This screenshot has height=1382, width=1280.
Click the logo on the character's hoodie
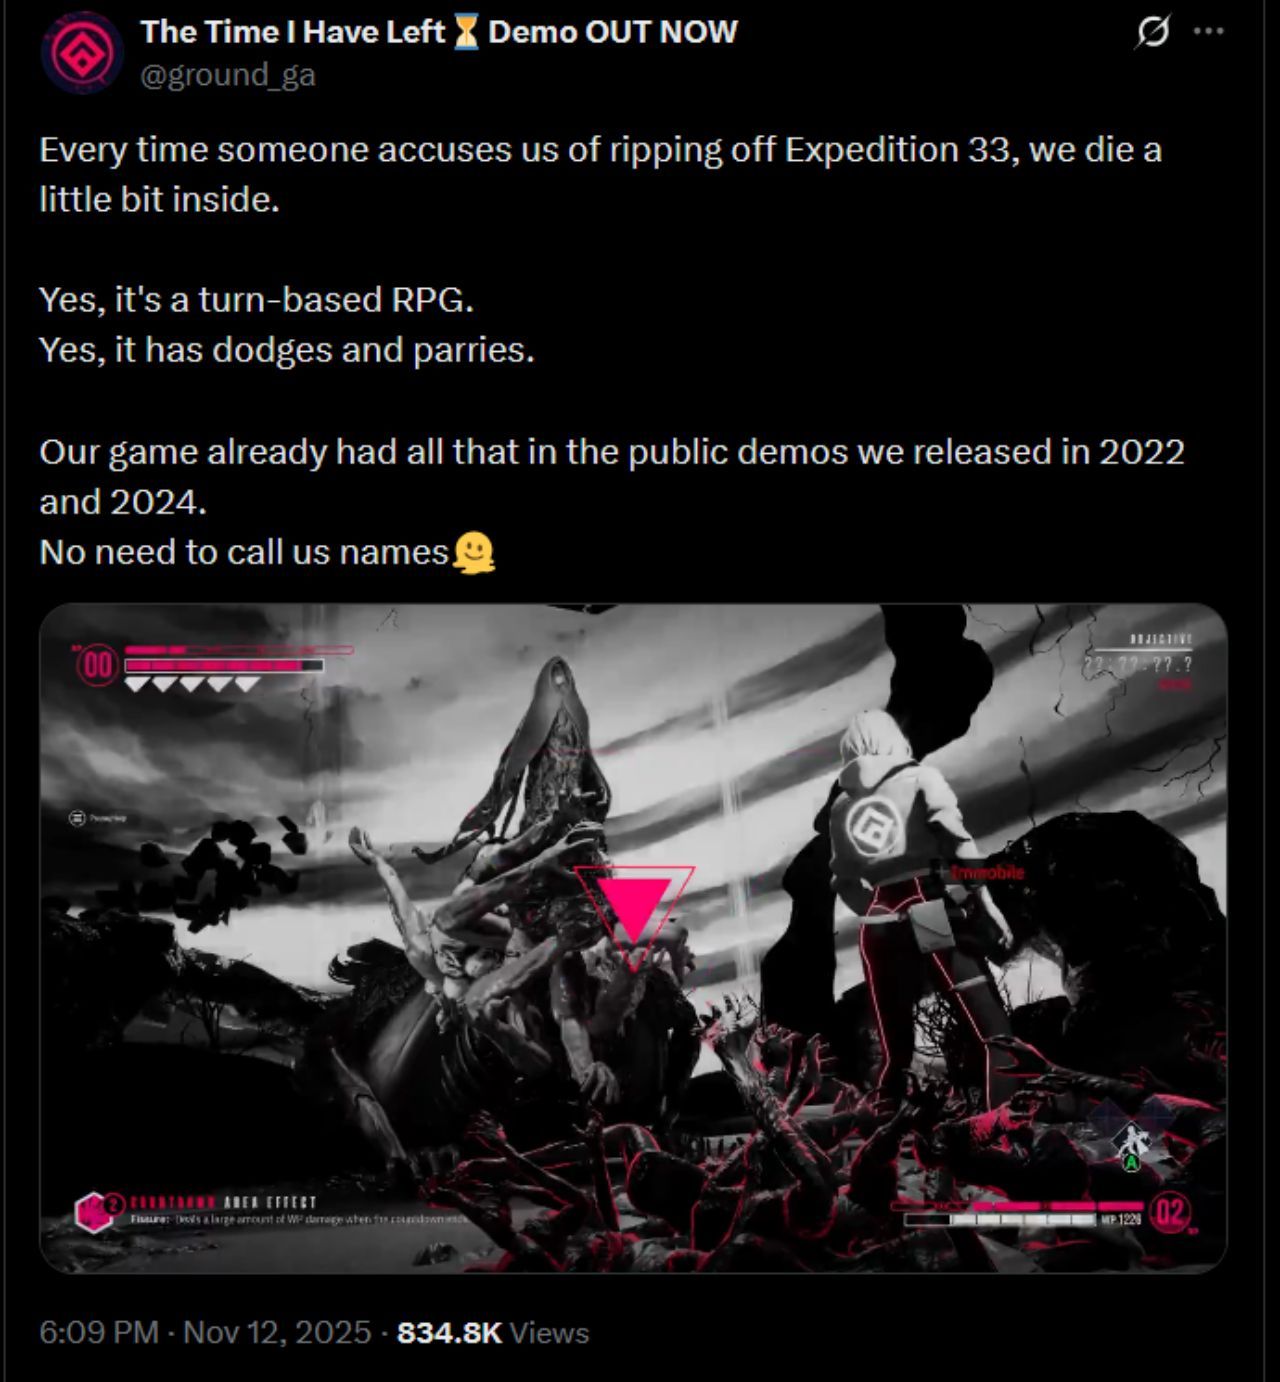click(x=874, y=828)
